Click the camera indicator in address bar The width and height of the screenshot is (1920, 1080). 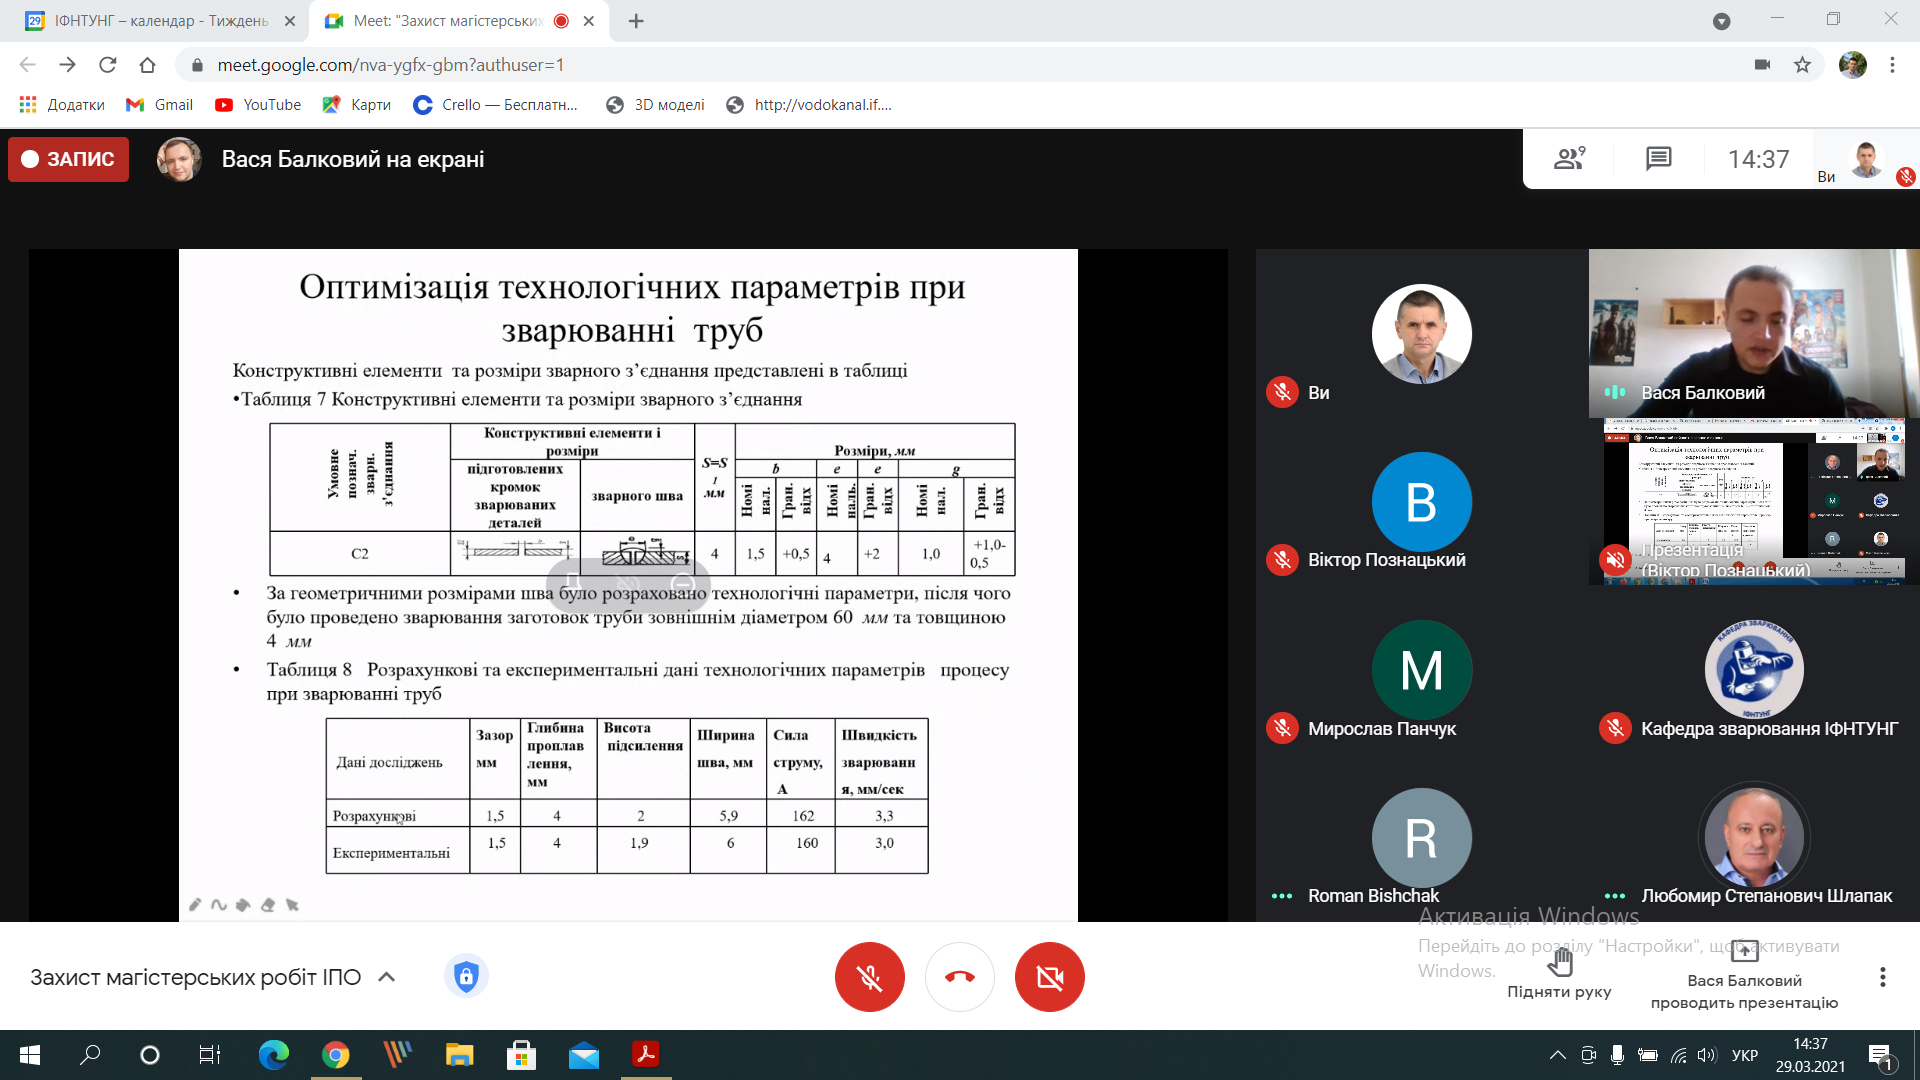click(1762, 65)
